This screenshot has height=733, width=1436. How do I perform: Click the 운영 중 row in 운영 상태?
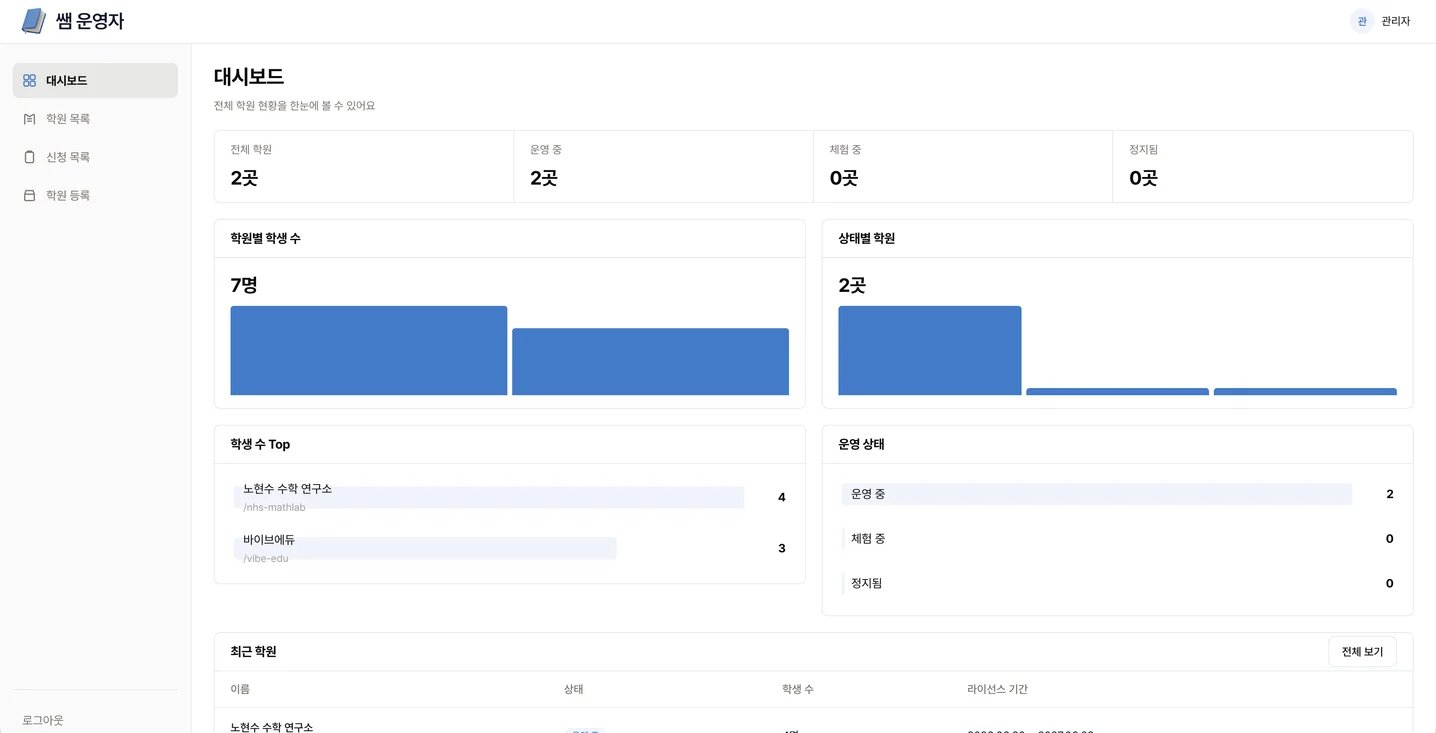click(x=1117, y=494)
